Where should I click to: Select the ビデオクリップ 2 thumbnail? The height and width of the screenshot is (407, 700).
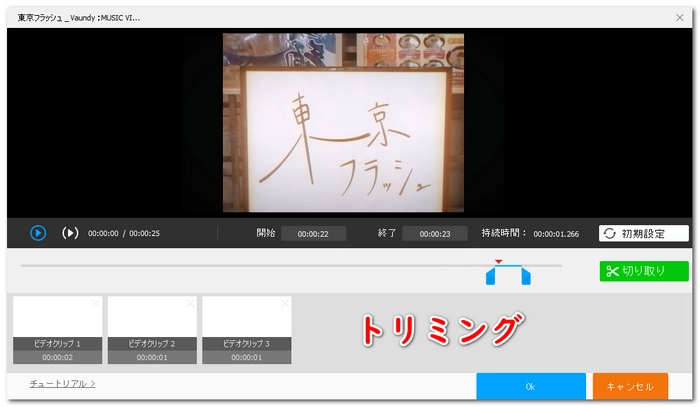click(x=152, y=330)
